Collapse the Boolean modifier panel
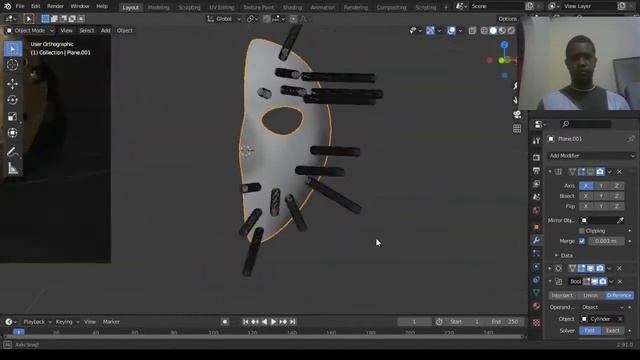The image size is (640, 360). [x=550, y=282]
